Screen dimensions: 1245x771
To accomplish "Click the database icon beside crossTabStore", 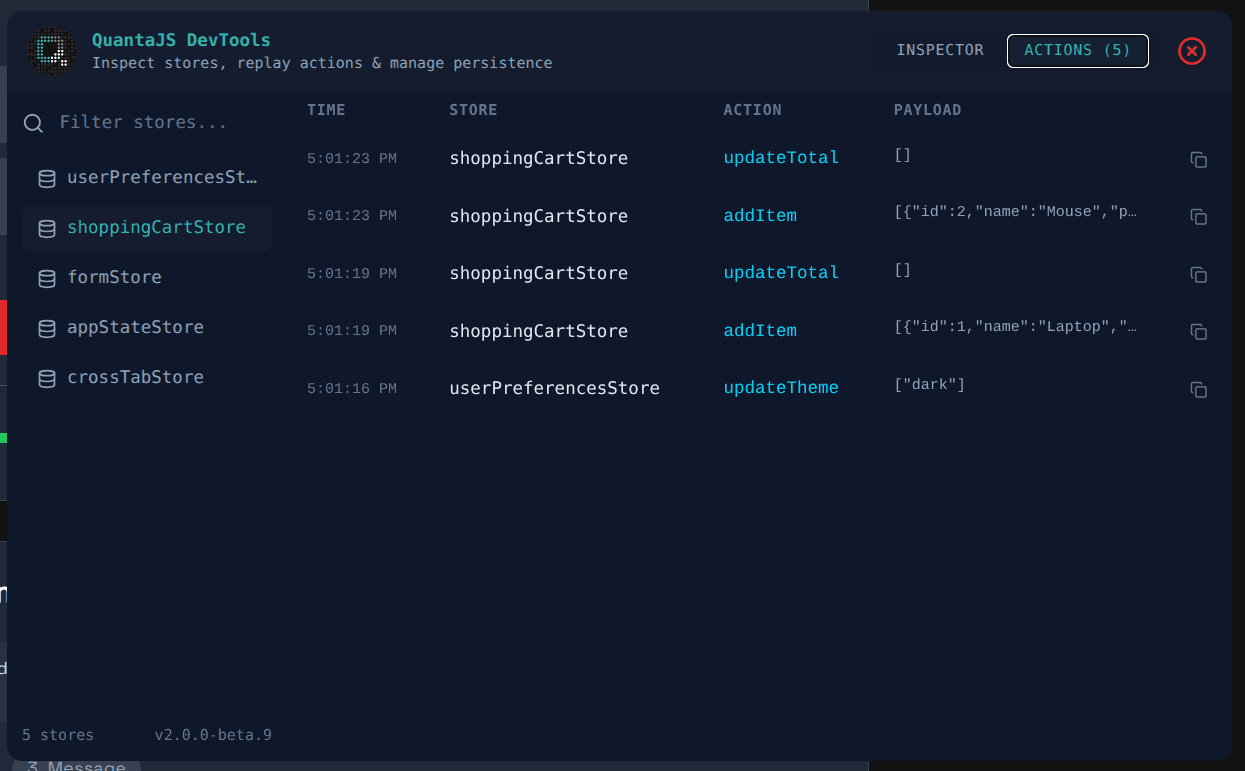I will tap(46, 378).
